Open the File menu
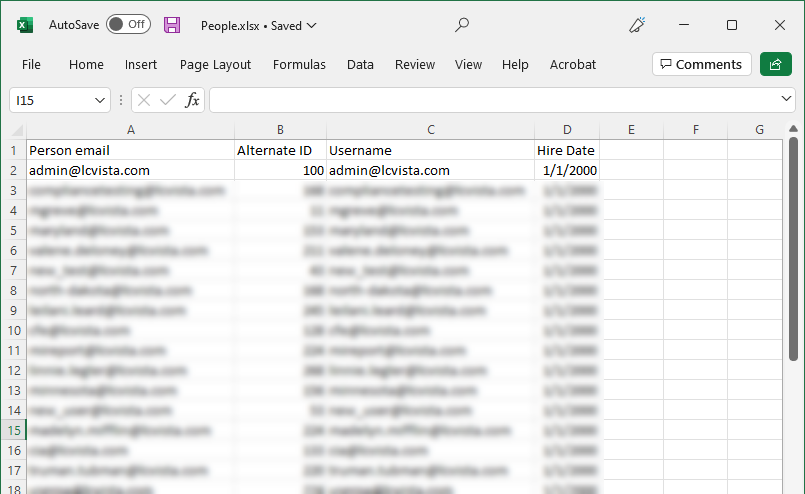Viewport: 805px width, 494px height. click(31, 64)
